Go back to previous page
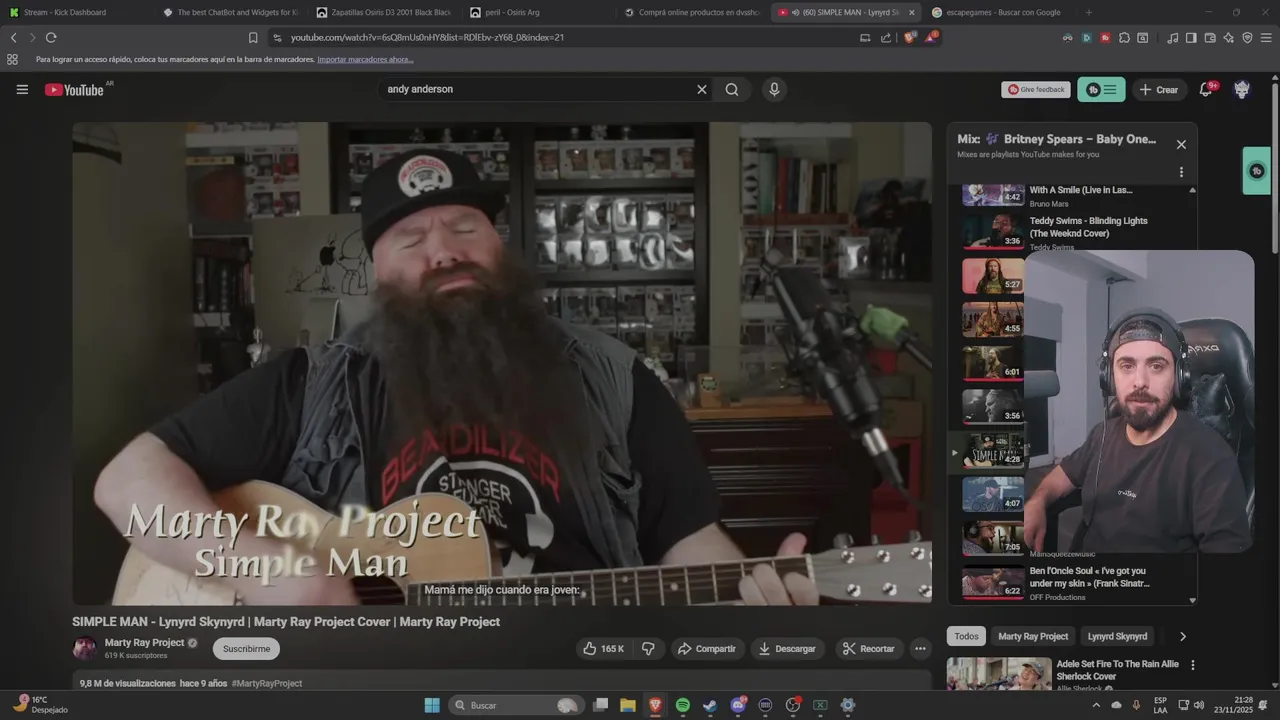This screenshot has width=1280, height=720. (x=13, y=37)
